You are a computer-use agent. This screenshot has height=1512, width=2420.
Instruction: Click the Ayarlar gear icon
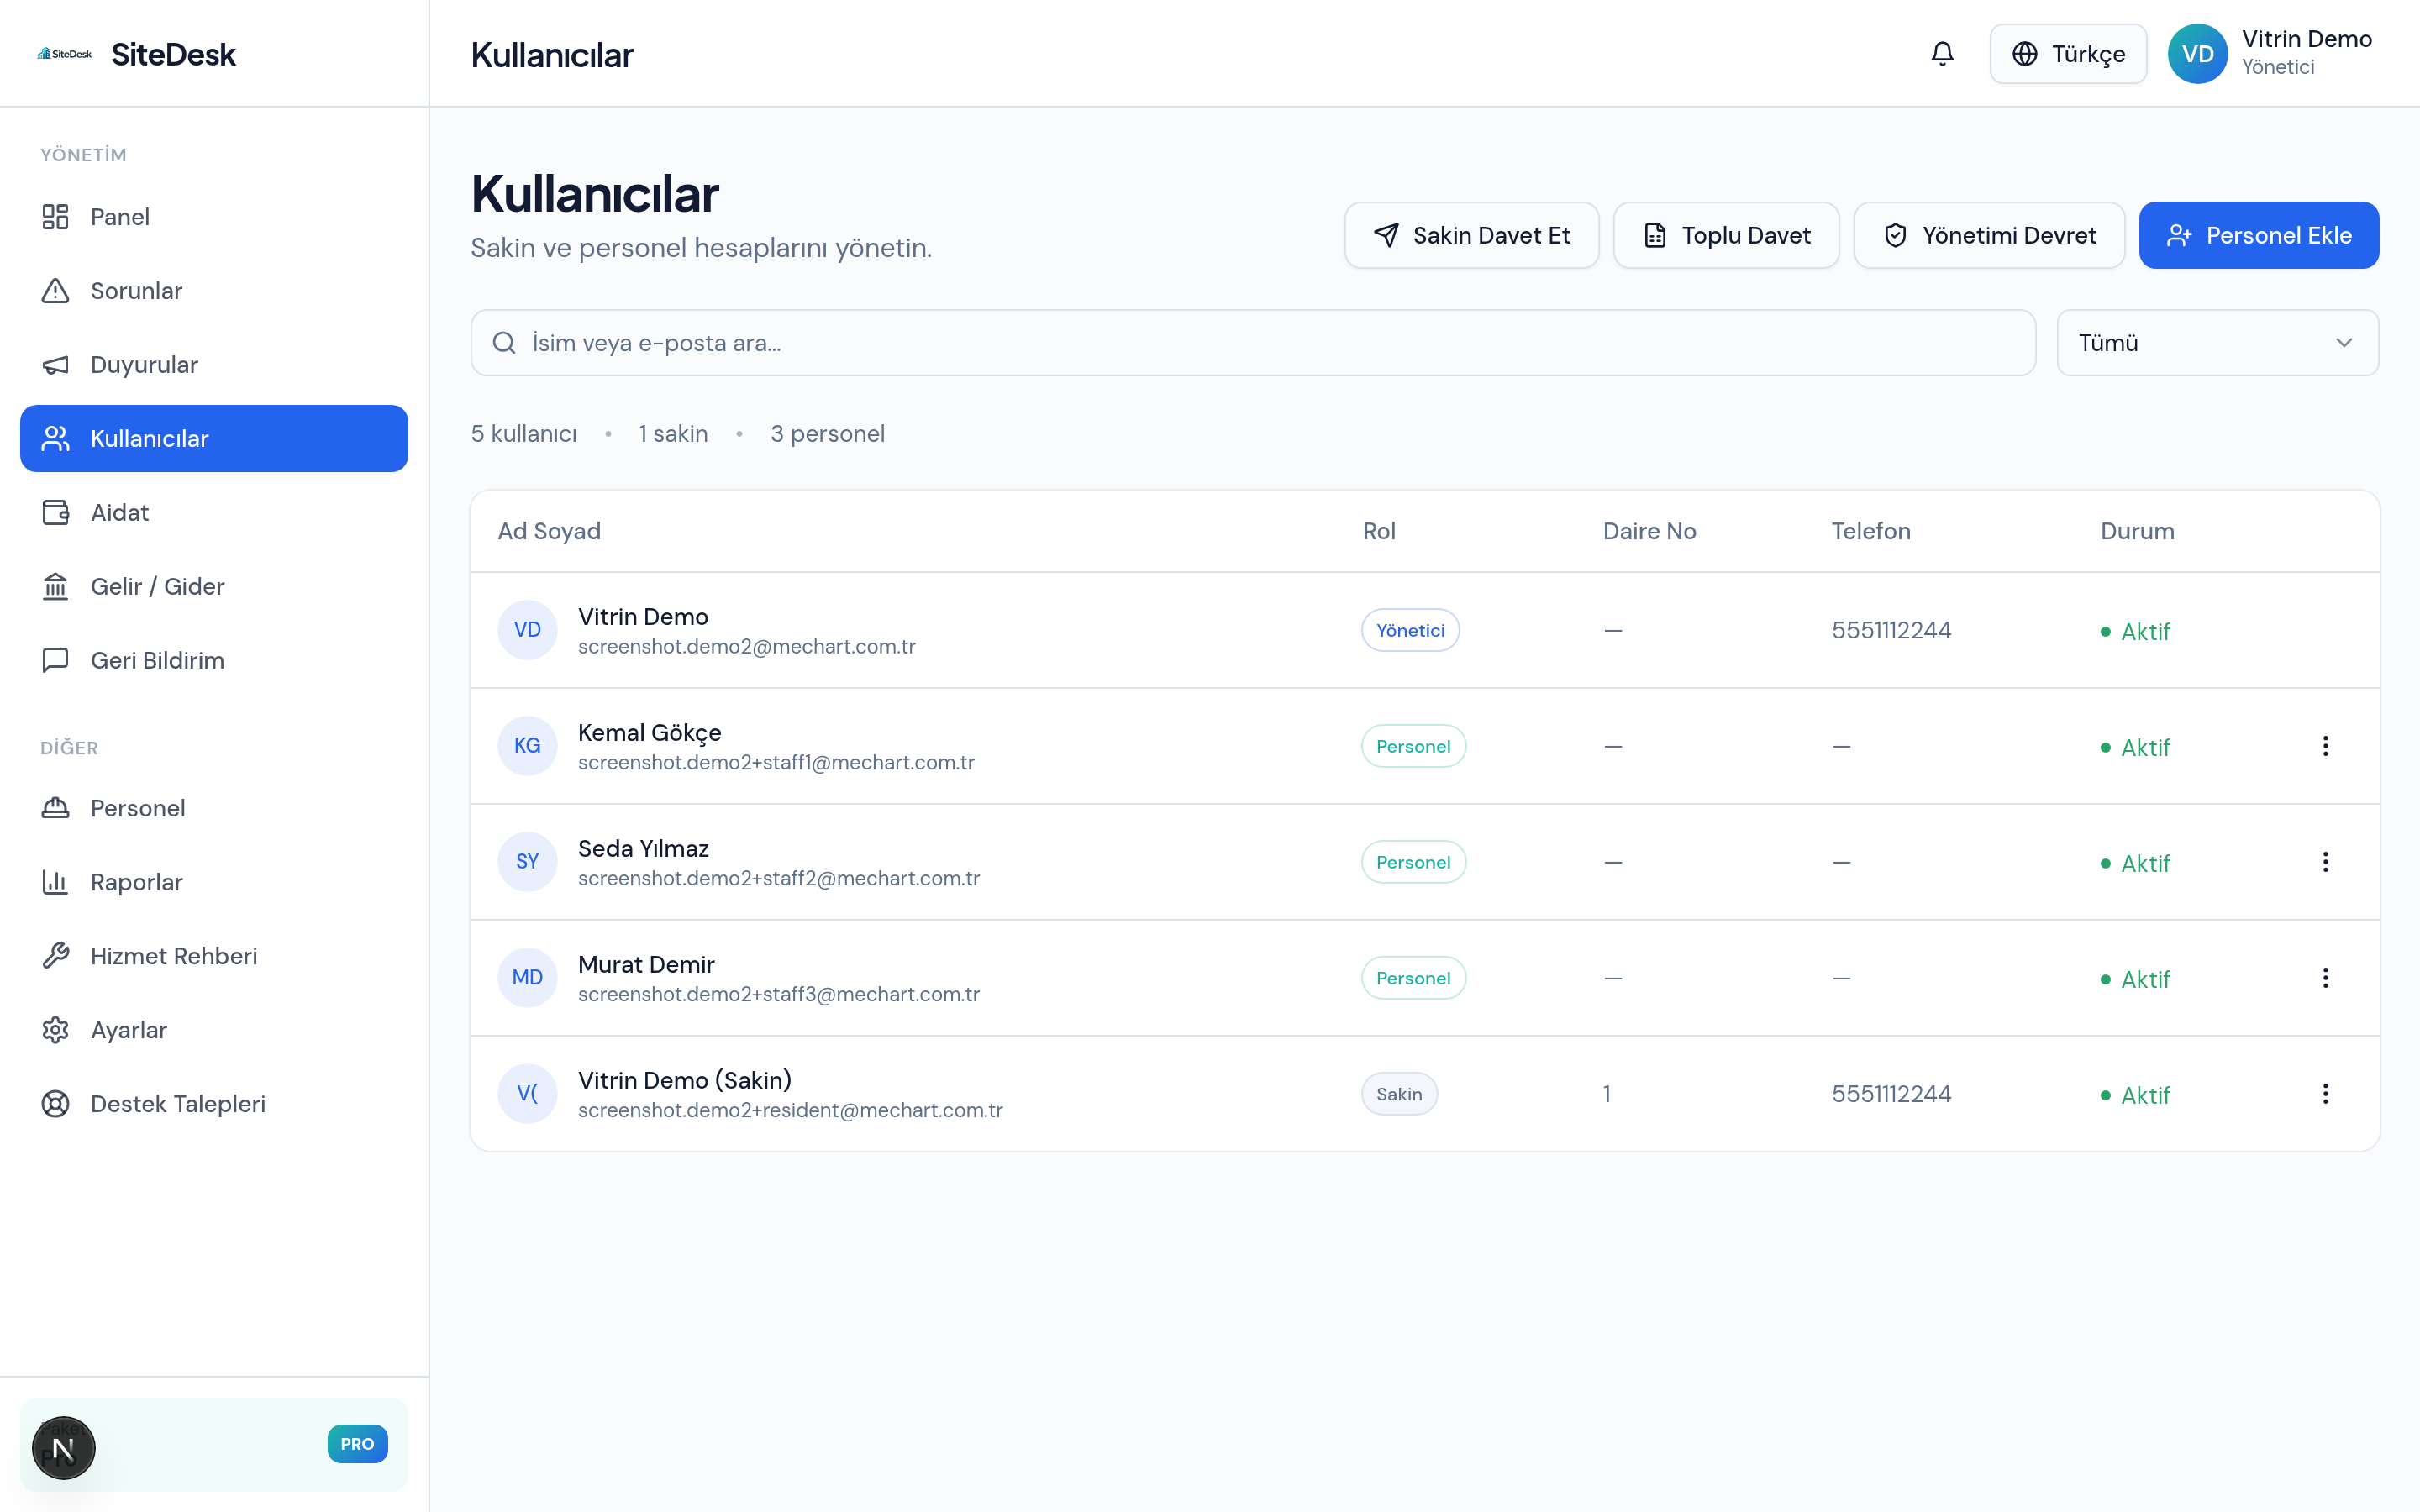click(x=55, y=1030)
